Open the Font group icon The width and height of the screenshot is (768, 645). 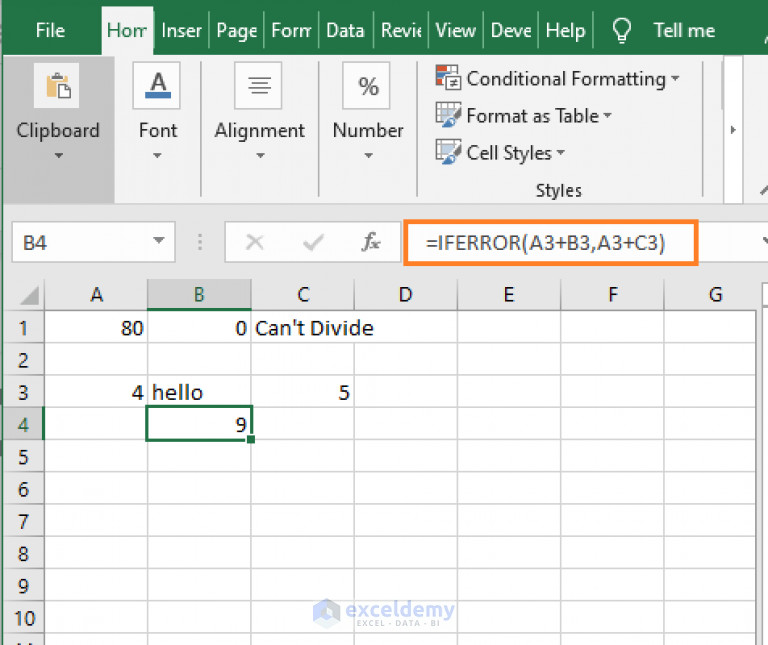(x=157, y=87)
